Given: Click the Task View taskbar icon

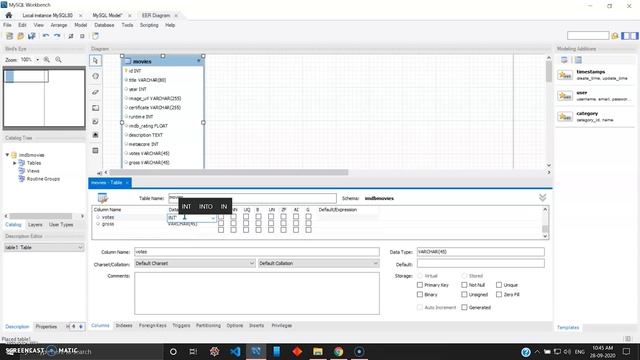Looking at the screenshot, I should (193, 351).
